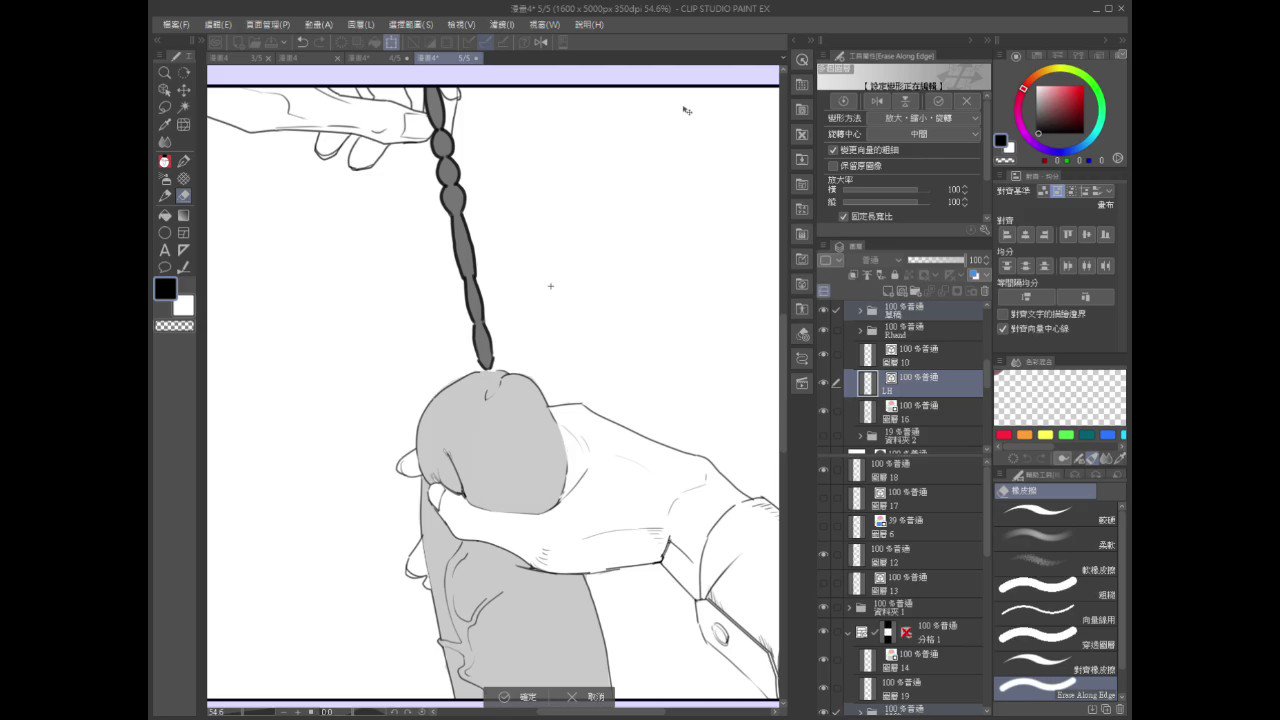Click 取消 button below canvas

click(586, 697)
